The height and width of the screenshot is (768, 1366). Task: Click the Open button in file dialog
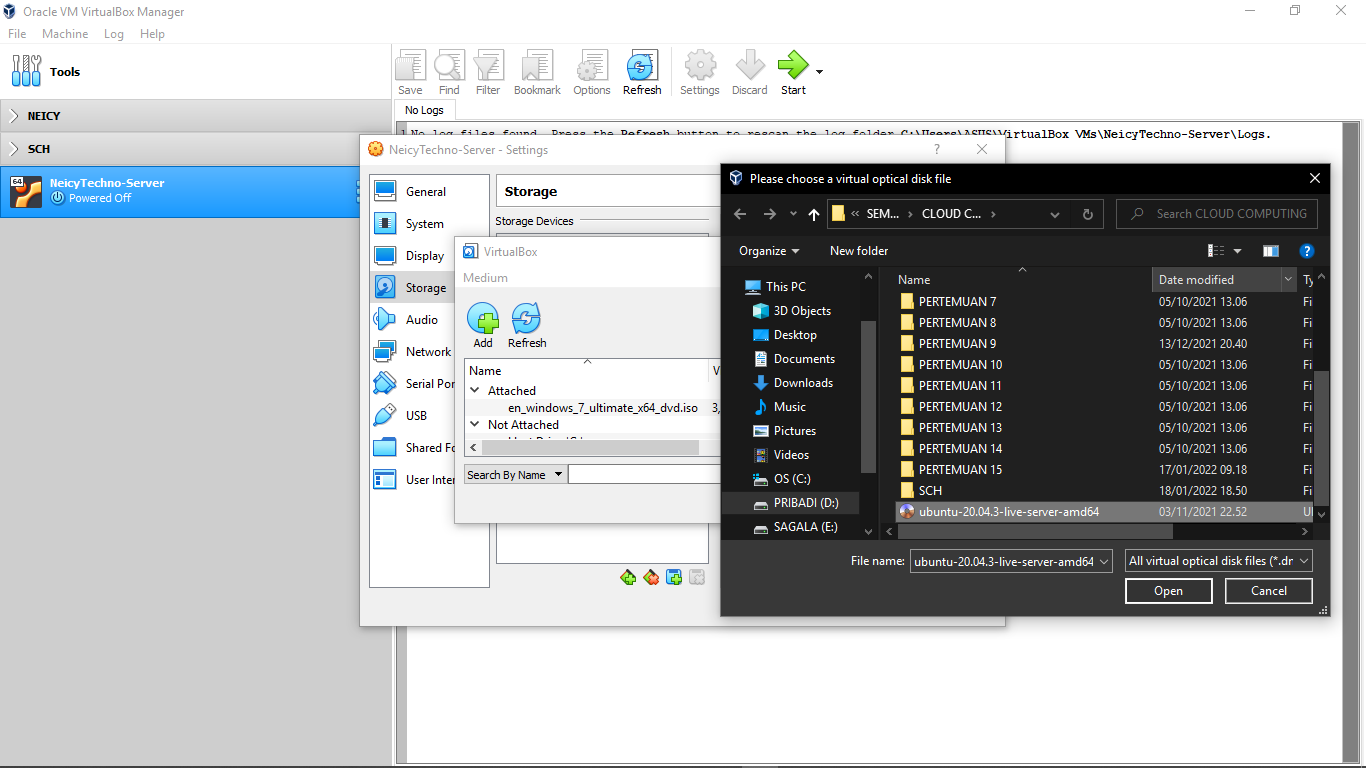pos(1169,591)
